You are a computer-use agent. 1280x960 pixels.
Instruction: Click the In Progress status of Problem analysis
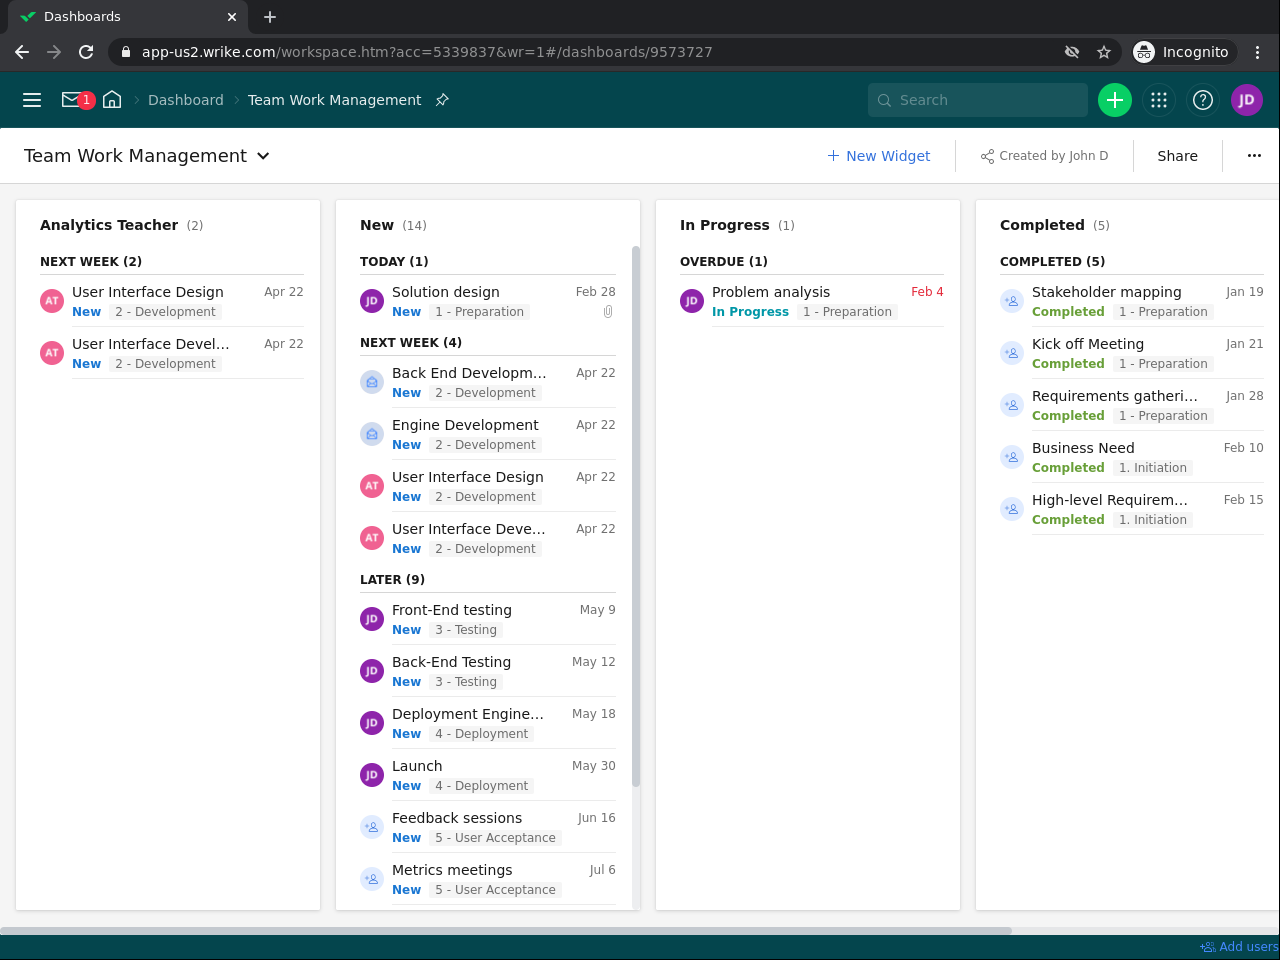(750, 312)
